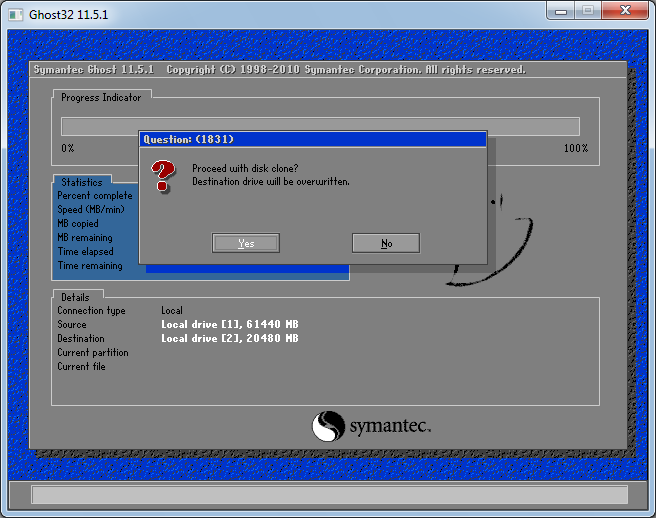Image resolution: width=656 pixels, height=518 pixels.
Task: Click the 'Source' detail label
Action: 72,325
